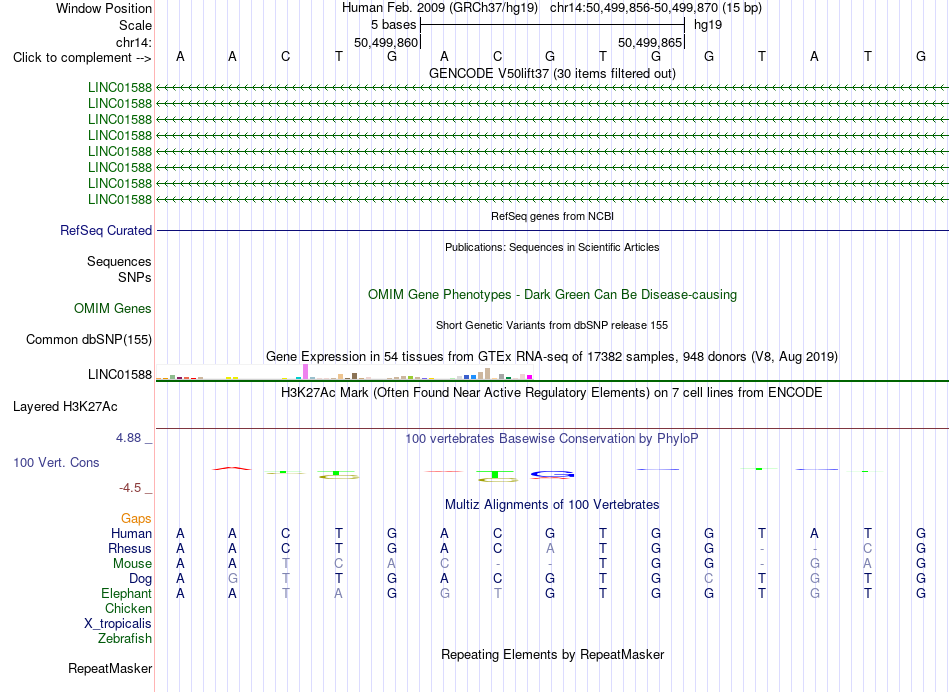Screen dimensions: 950x692
Task: Click the GTEx Gene Expression in 54 tissues title
Action: (x=552, y=356)
